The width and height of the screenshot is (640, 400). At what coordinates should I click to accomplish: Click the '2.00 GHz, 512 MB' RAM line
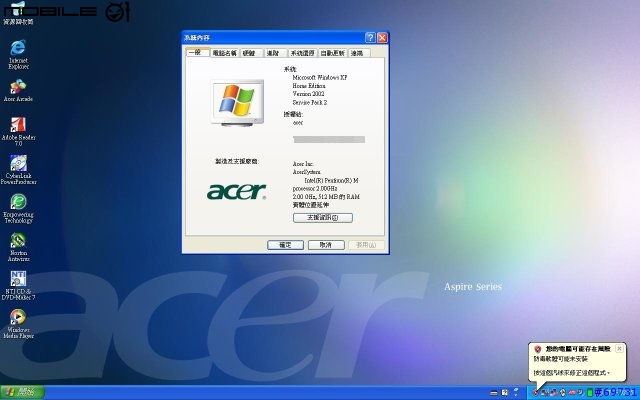click(x=326, y=197)
